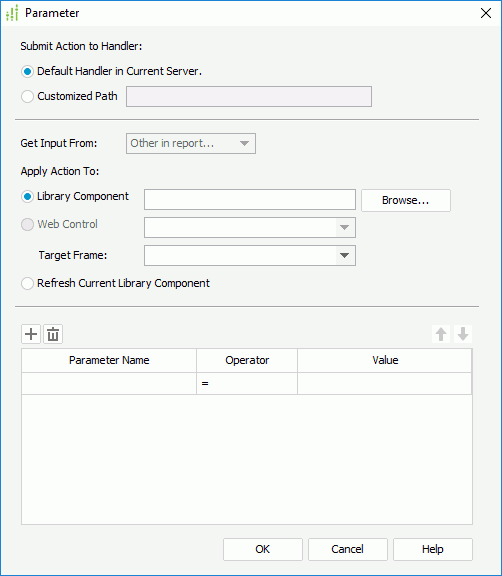This screenshot has height=576, width=502.
Task: Click the Cancel button
Action: pyautogui.click(x=347, y=549)
